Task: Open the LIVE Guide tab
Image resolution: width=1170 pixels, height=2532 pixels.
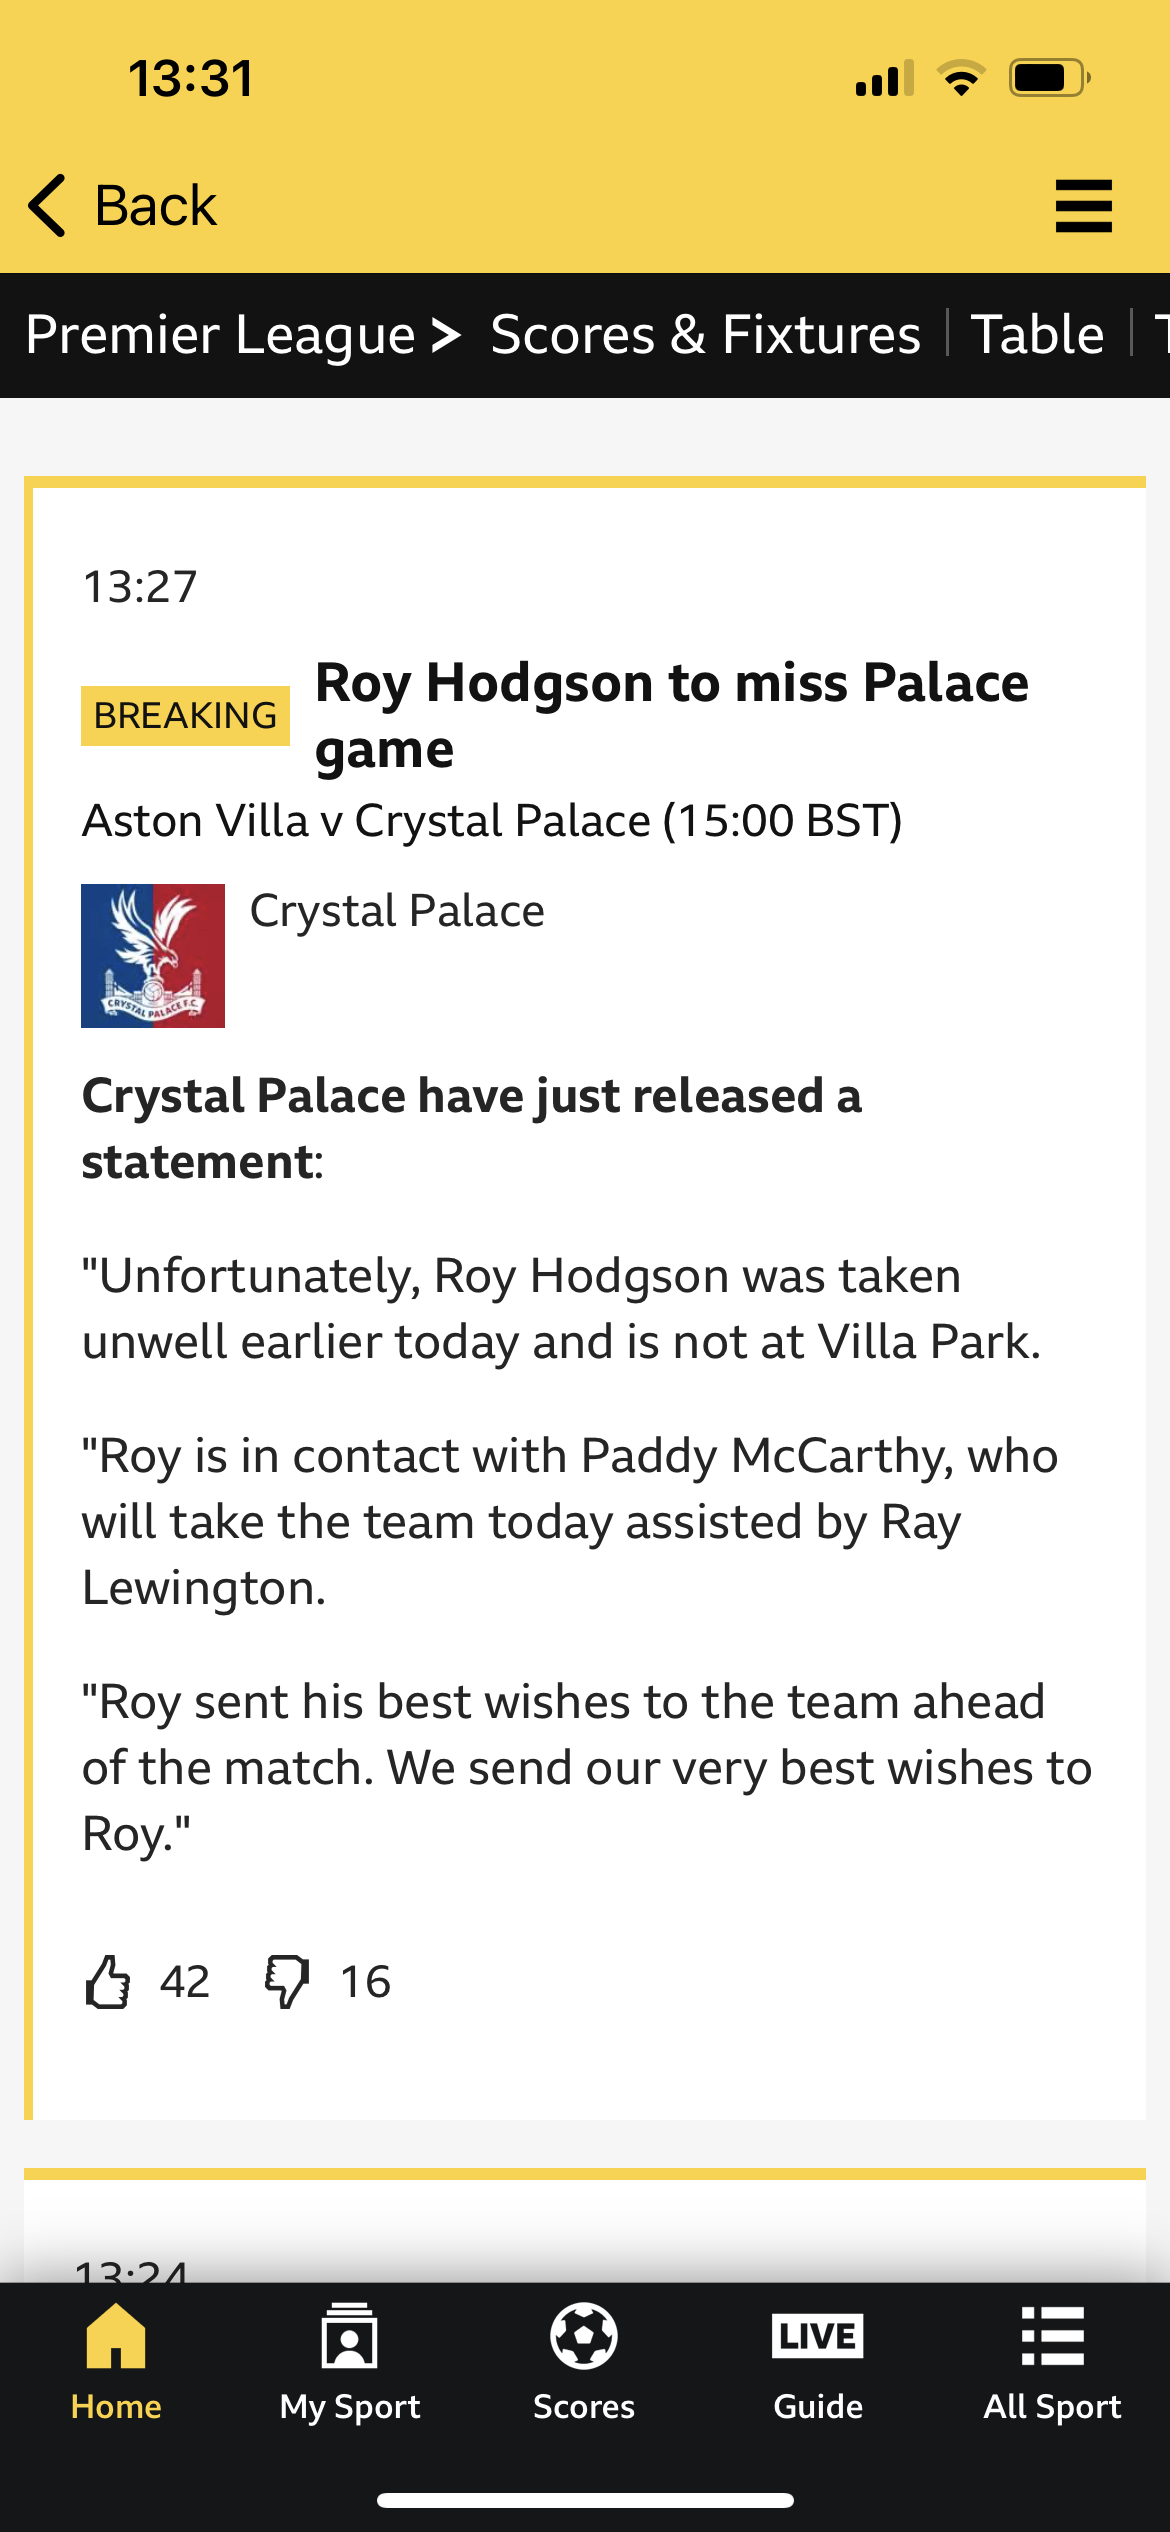Action: [x=818, y=2362]
